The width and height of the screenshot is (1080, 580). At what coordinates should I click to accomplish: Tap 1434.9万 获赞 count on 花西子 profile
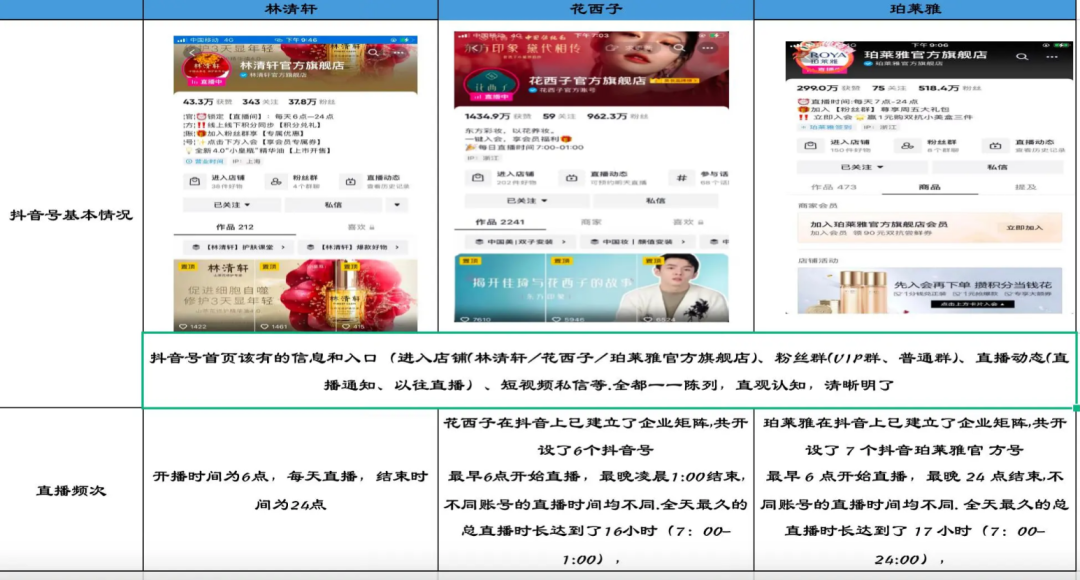(x=498, y=116)
